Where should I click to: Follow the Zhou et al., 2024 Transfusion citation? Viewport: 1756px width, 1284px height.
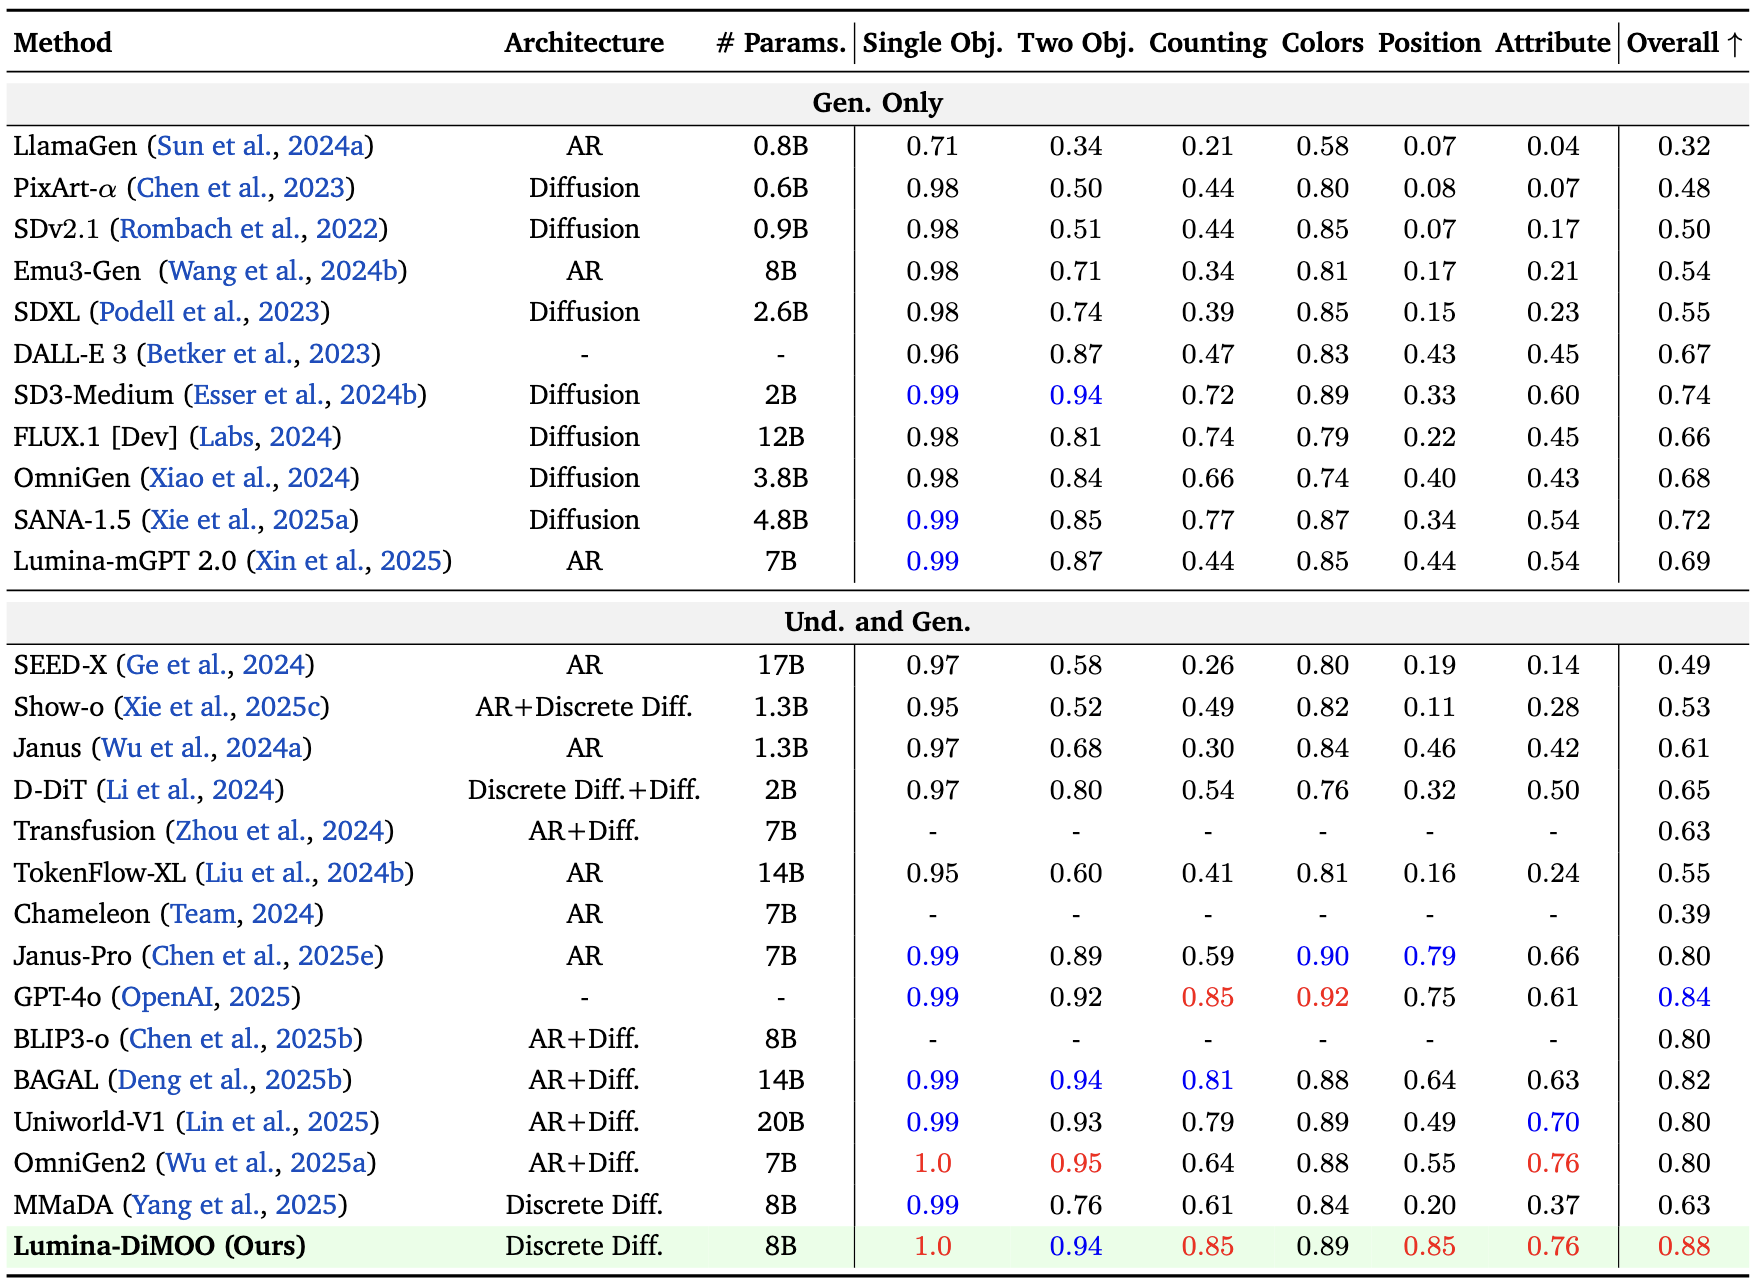(x=280, y=831)
